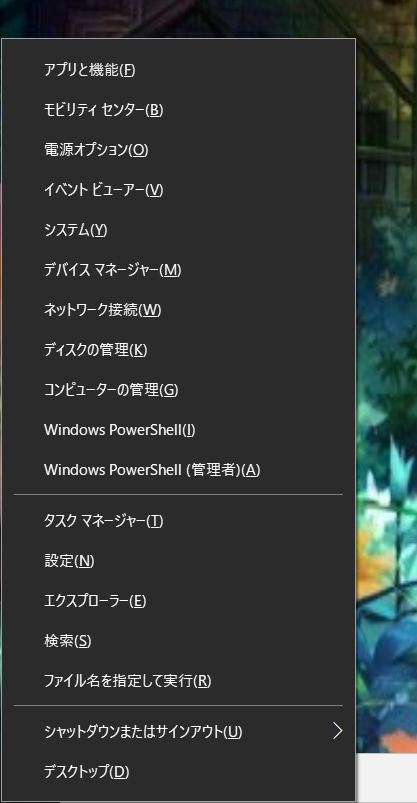The width and height of the screenshot is (417, 803).
Task: Open アプリと機能 from the menu
Action: (x=178, y=70)
